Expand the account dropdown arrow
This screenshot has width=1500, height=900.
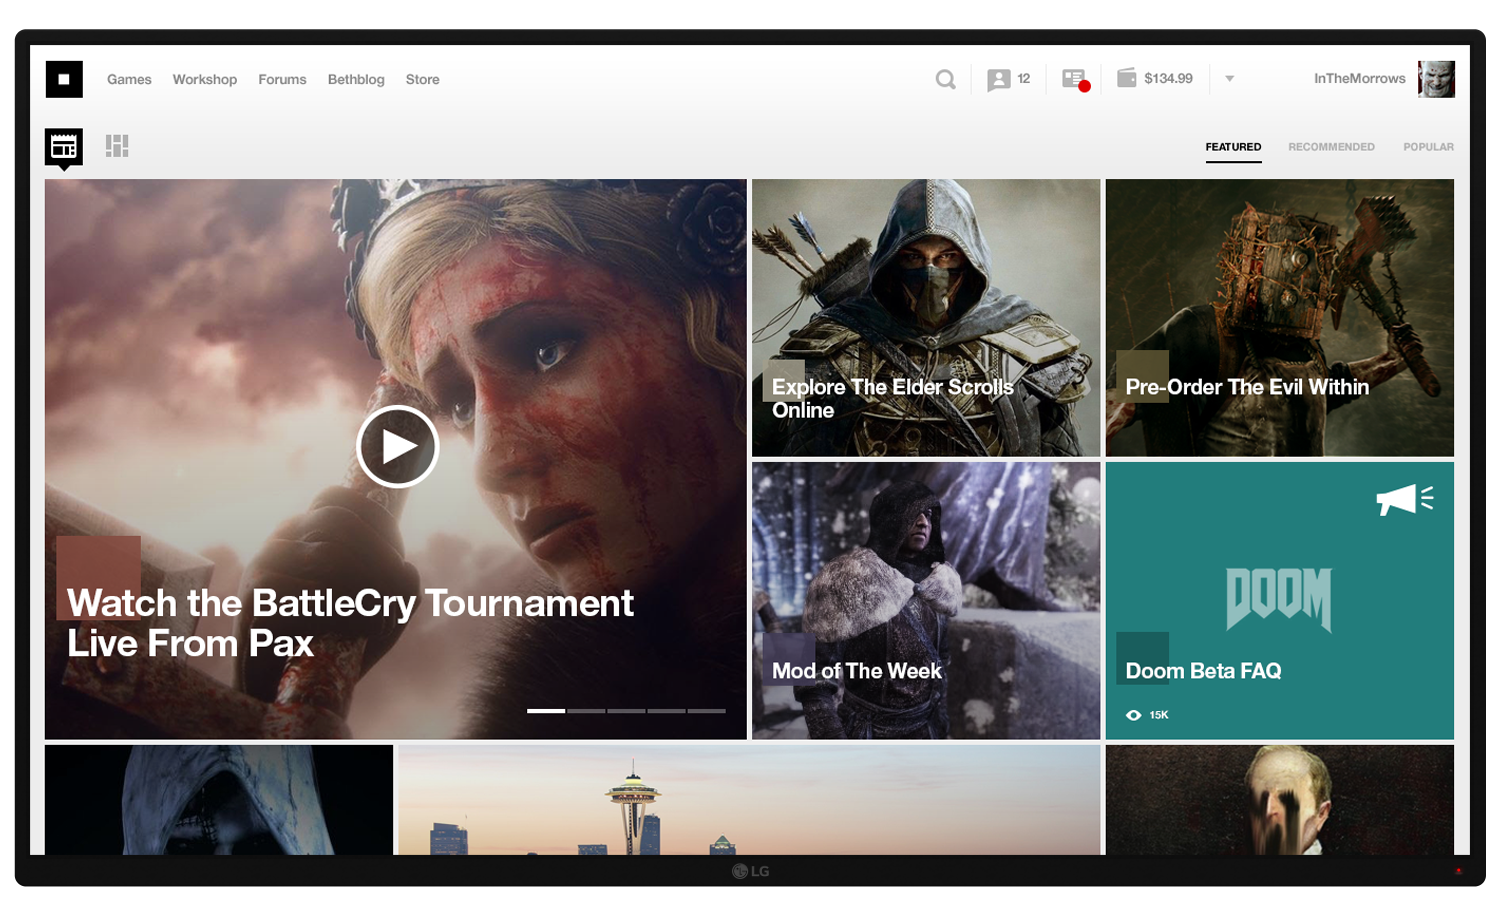point(1229,79)
